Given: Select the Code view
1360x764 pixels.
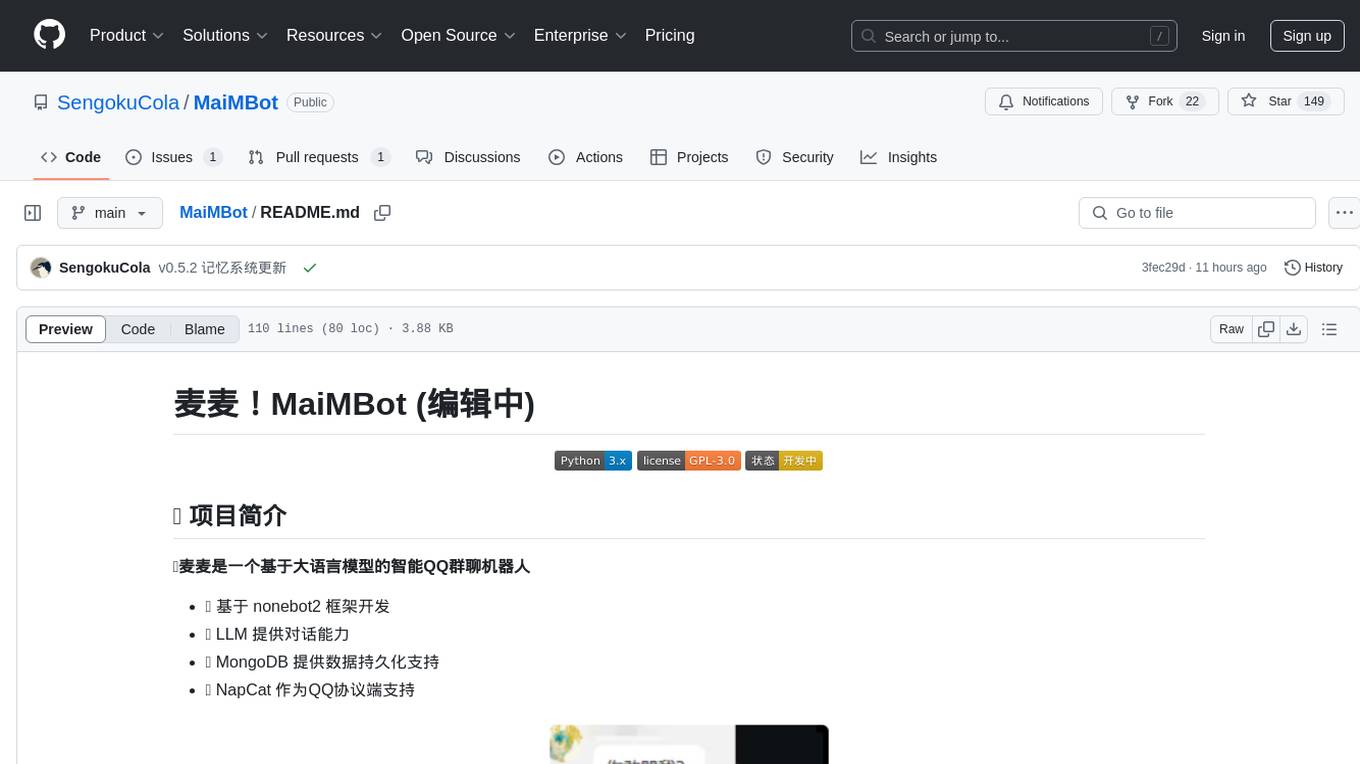Looking at the screenshot, I should pos(138,329).
